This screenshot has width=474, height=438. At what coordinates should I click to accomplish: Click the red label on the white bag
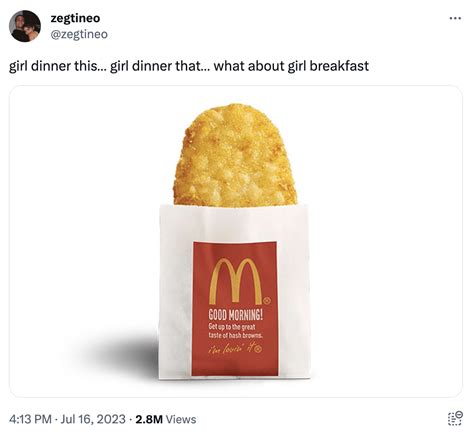[x=235, y=309]
